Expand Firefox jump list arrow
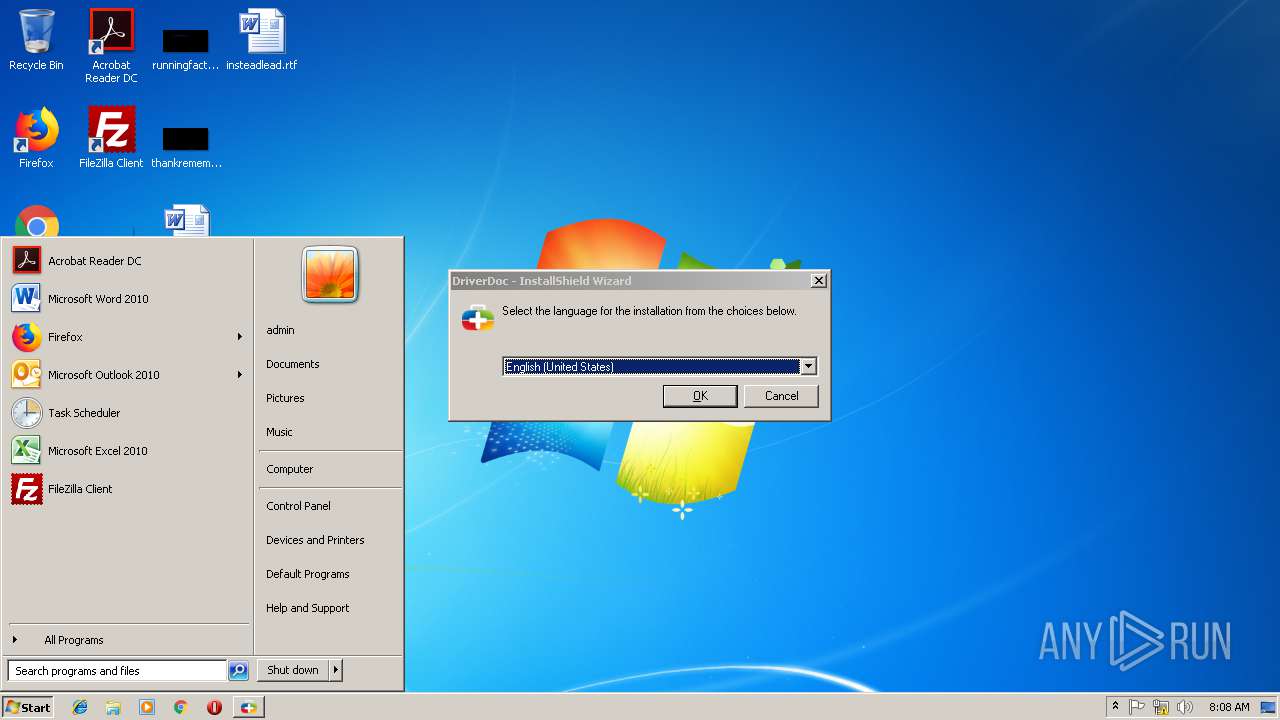Screen dimensions: 1280x720 [x=240, y=337]
